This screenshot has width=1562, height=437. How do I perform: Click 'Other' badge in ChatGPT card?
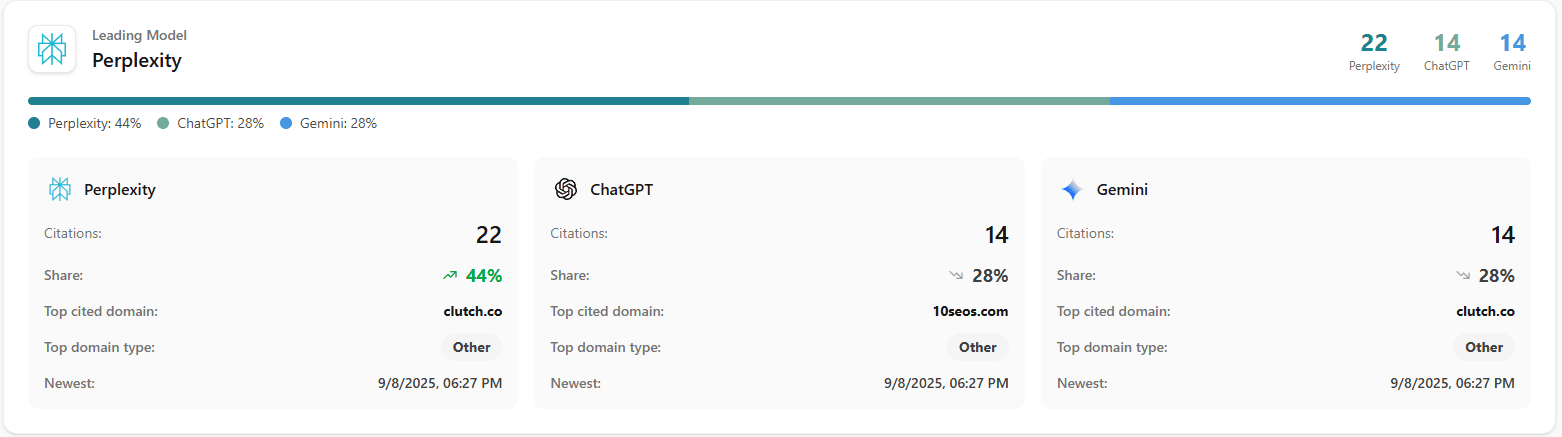click(978, 347)
